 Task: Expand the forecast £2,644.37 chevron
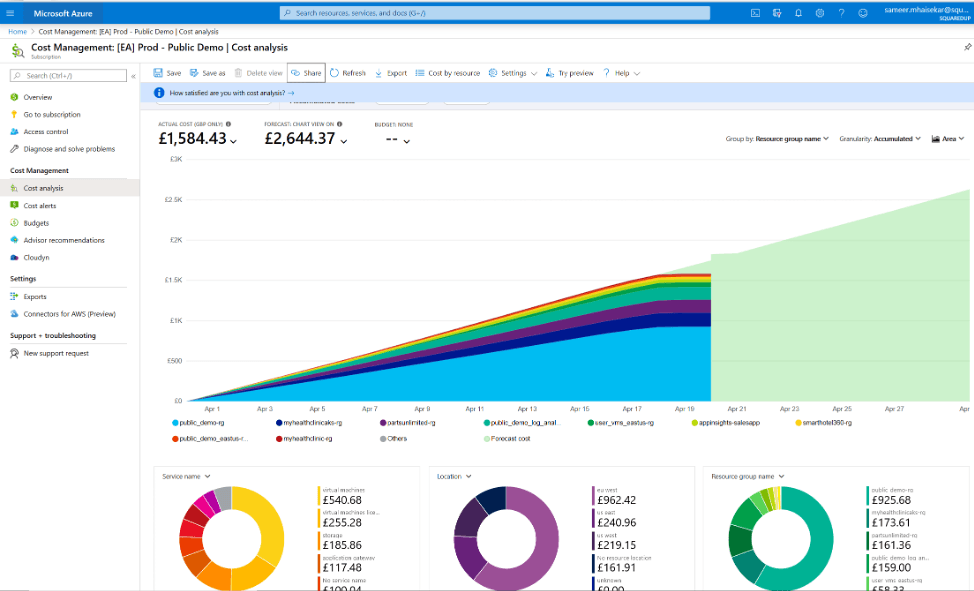coord(344,141)
